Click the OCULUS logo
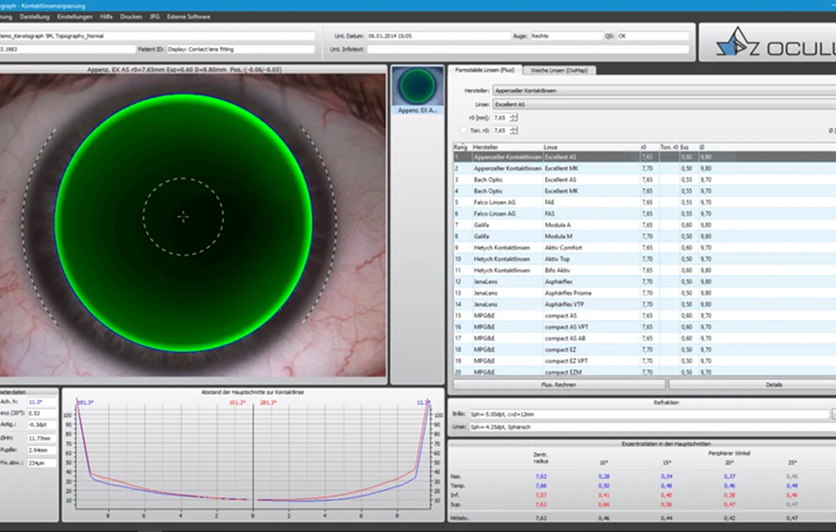Image resolution: width=836 pixels, height=532 pixels. pos(775,42)
